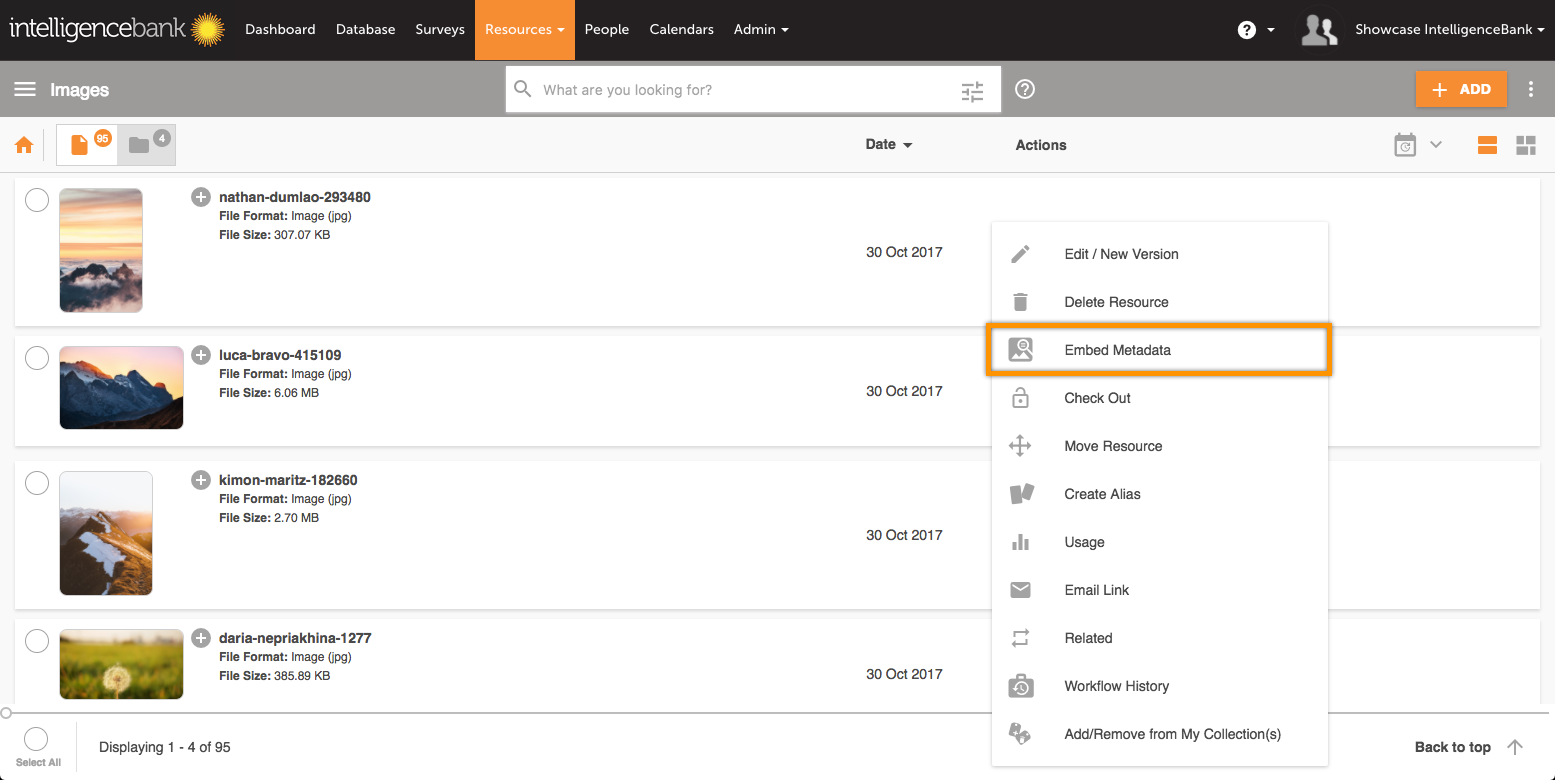Screen dimensions: 1555x780
Task: Open advanced search filter options icon
Action: pos(972,91)
